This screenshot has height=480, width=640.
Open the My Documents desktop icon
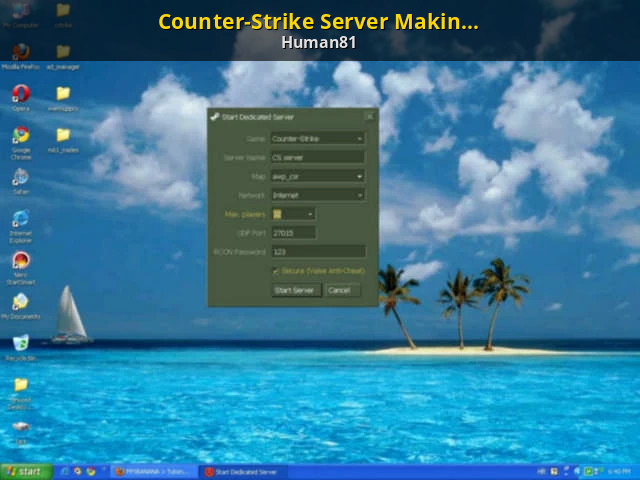(x=20, y=302)
